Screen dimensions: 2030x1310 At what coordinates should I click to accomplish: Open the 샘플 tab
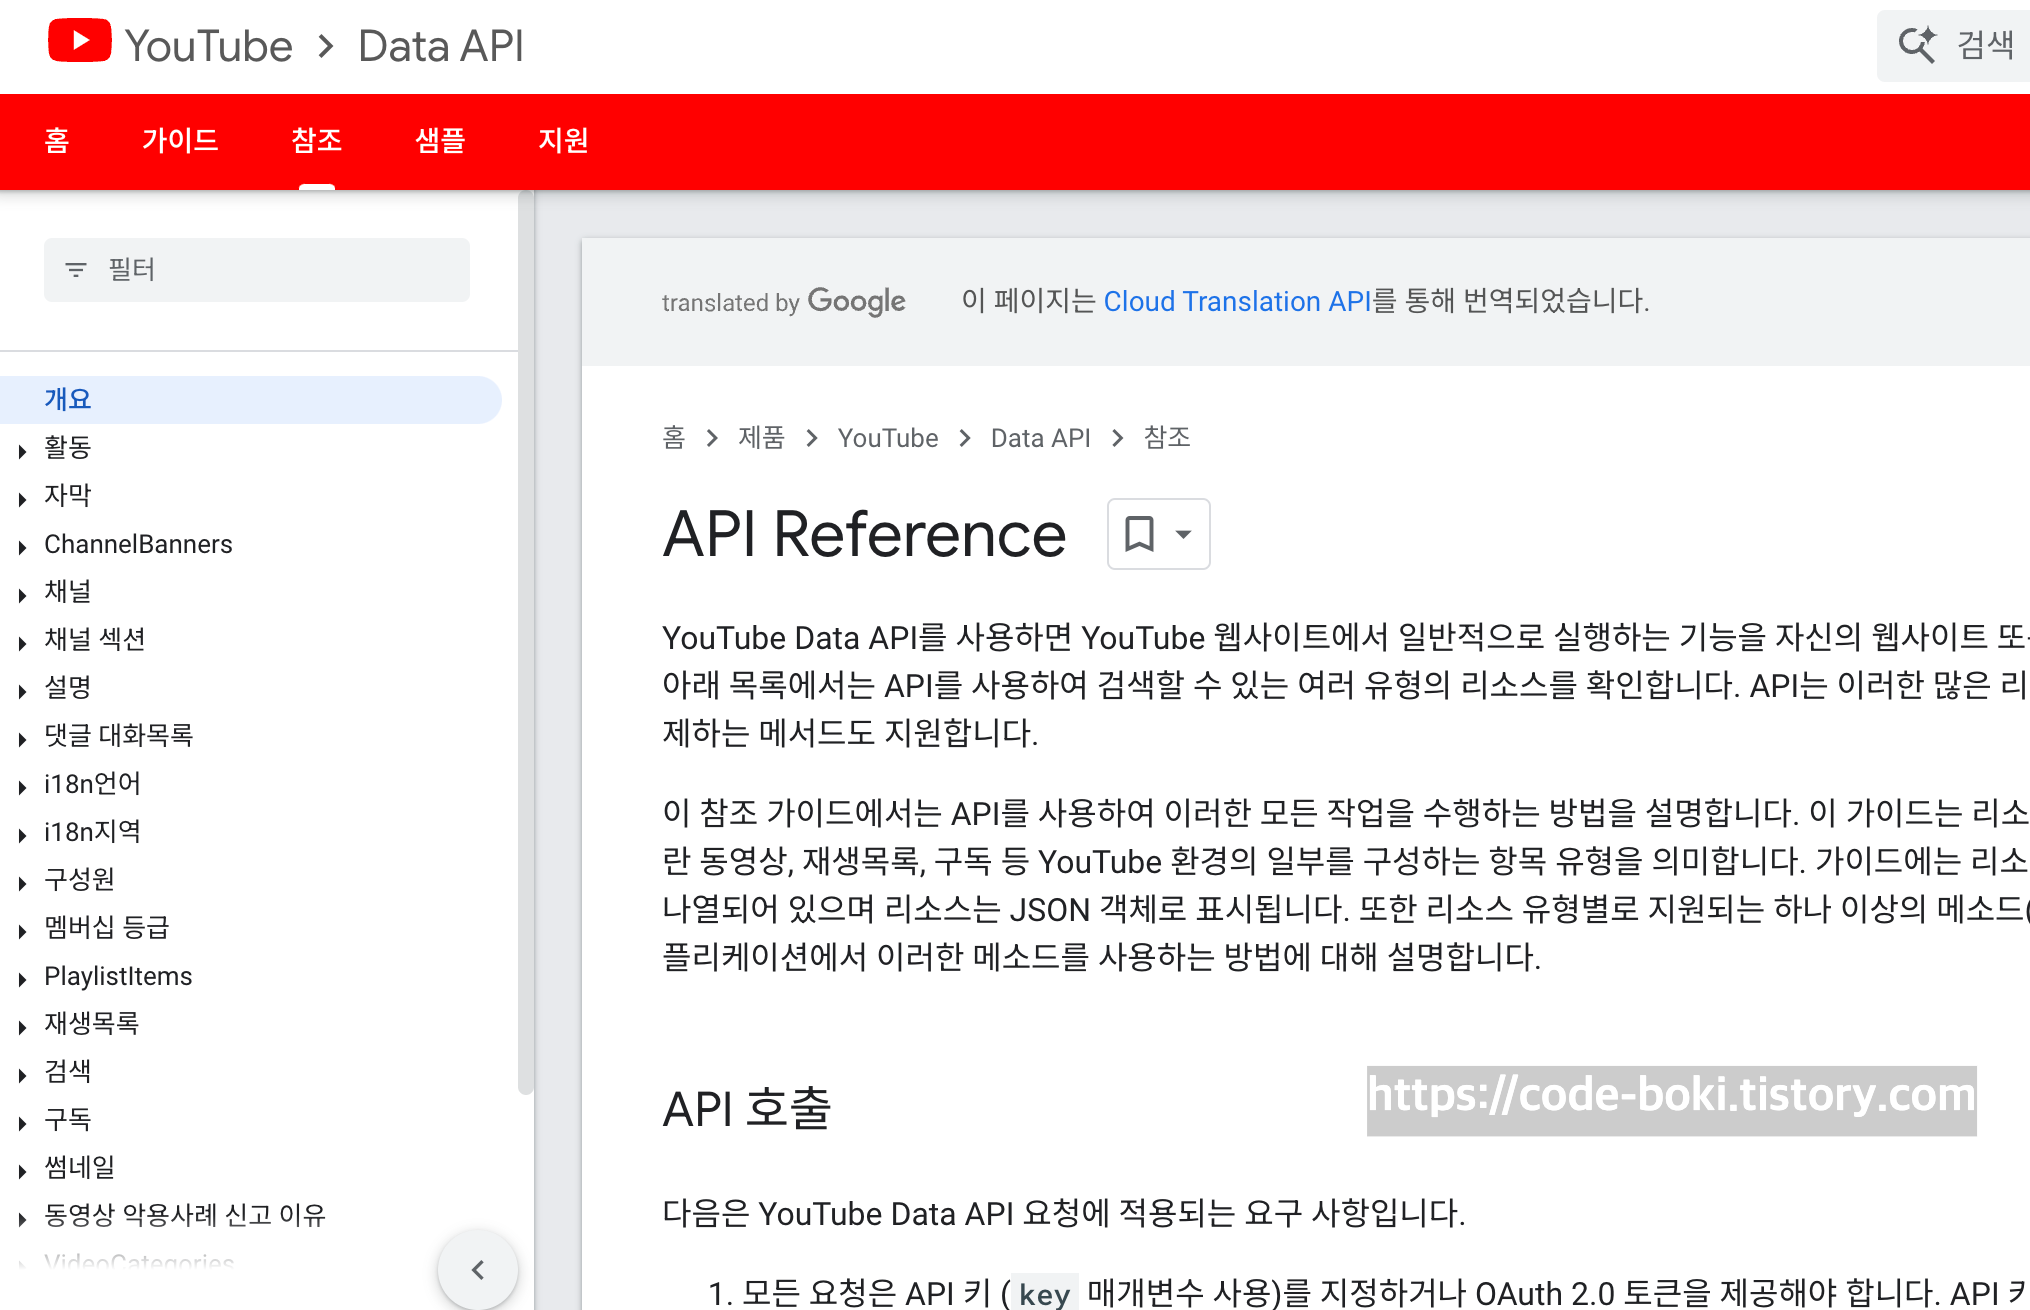pos(440,141)
